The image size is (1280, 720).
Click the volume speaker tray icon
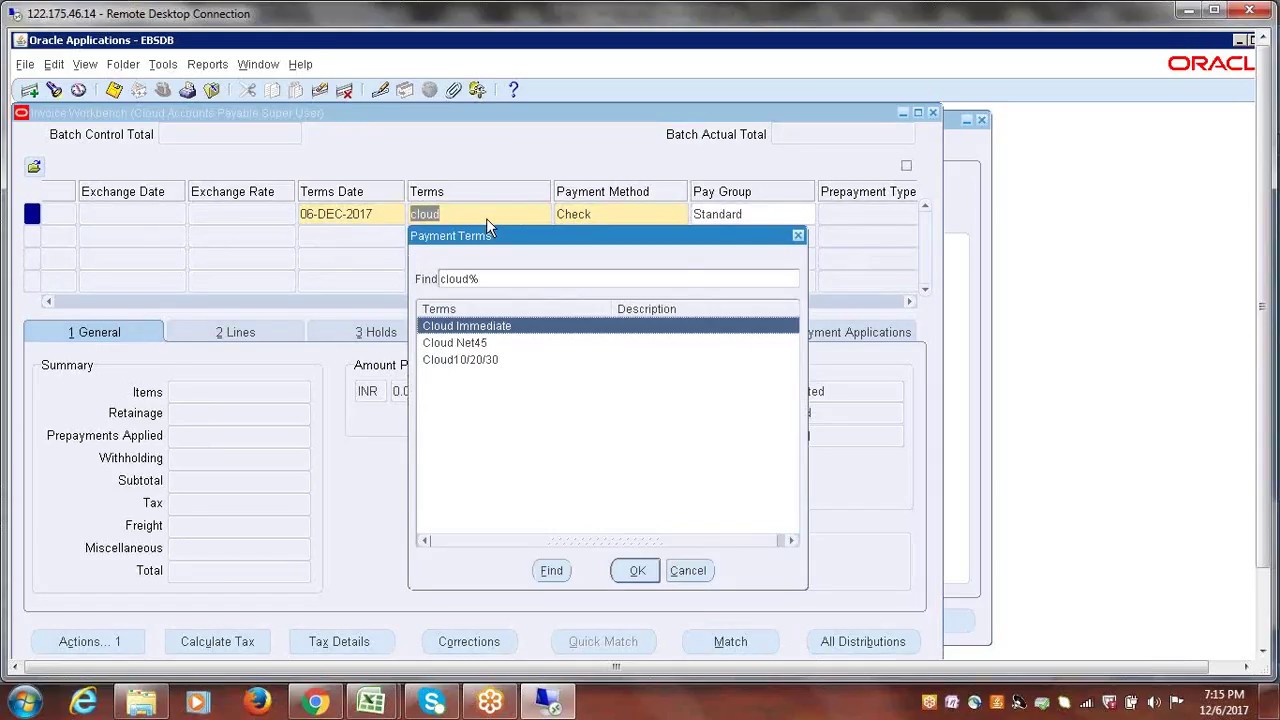tap(1154, 702)
